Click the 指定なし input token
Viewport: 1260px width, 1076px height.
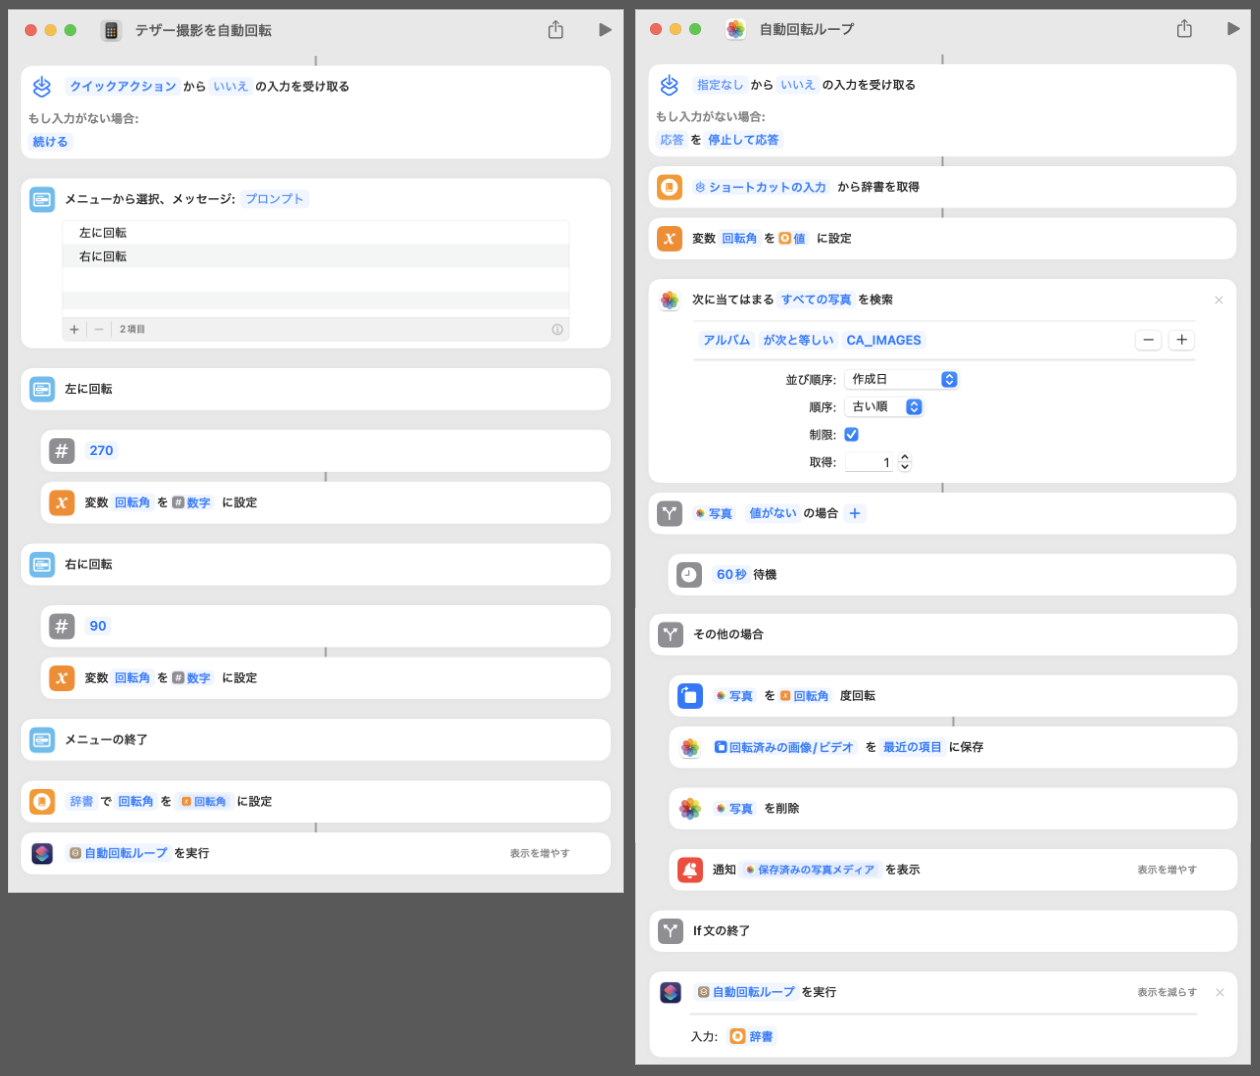click(720, 86)
